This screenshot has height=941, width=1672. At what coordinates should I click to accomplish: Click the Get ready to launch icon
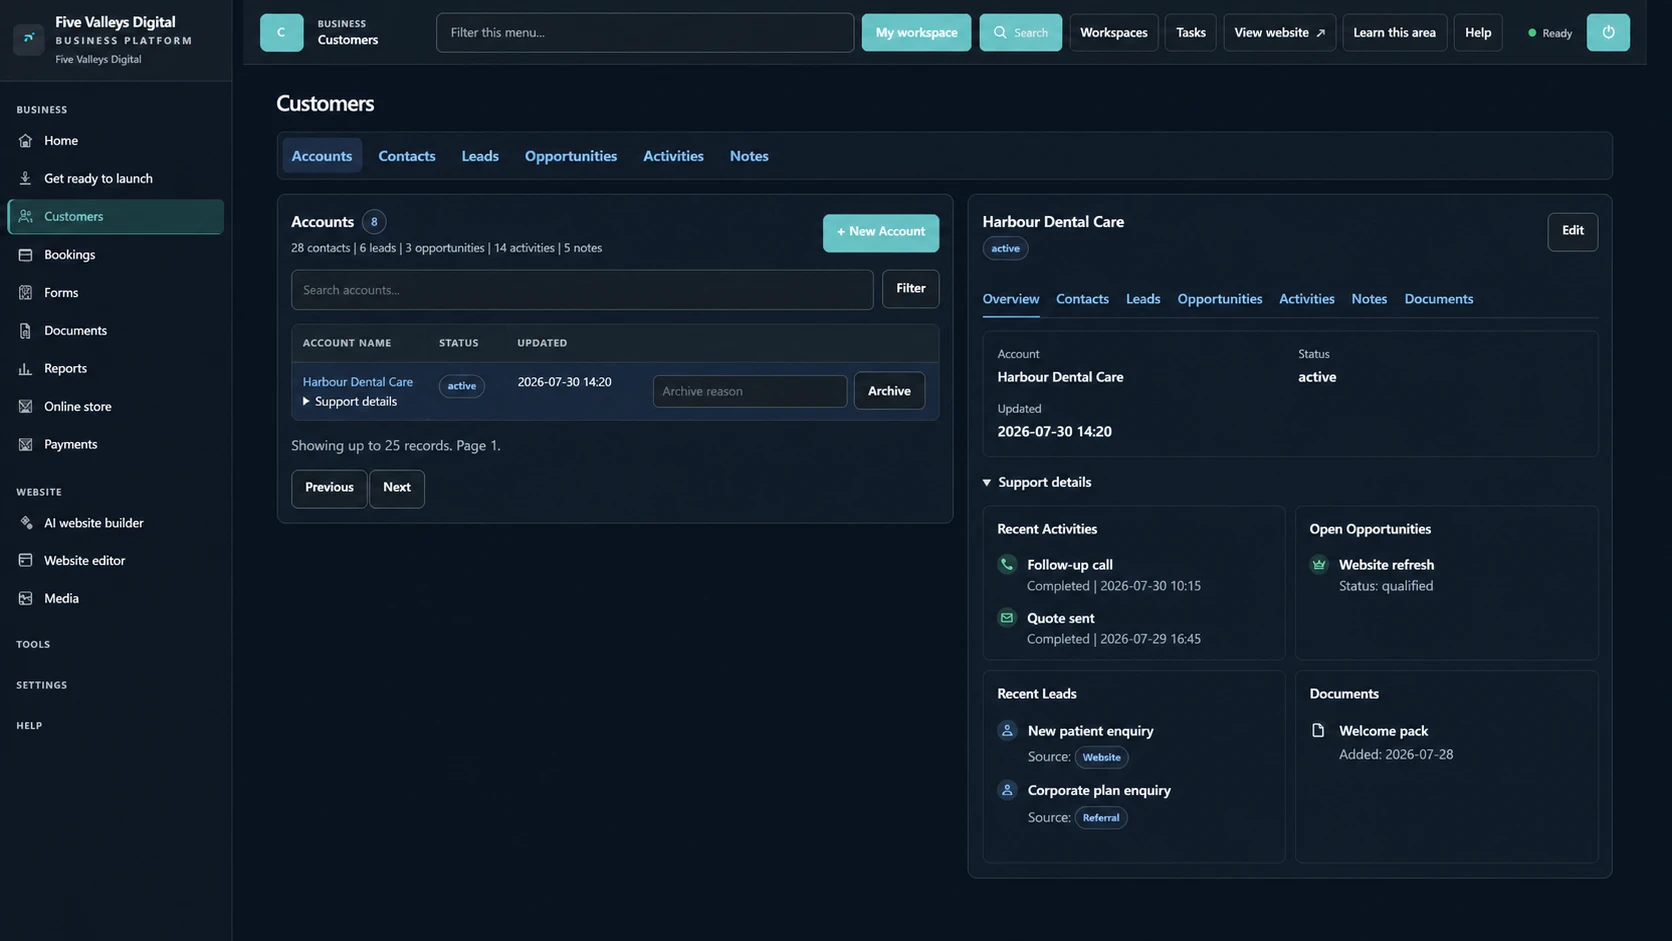click(x=26, y=179)
